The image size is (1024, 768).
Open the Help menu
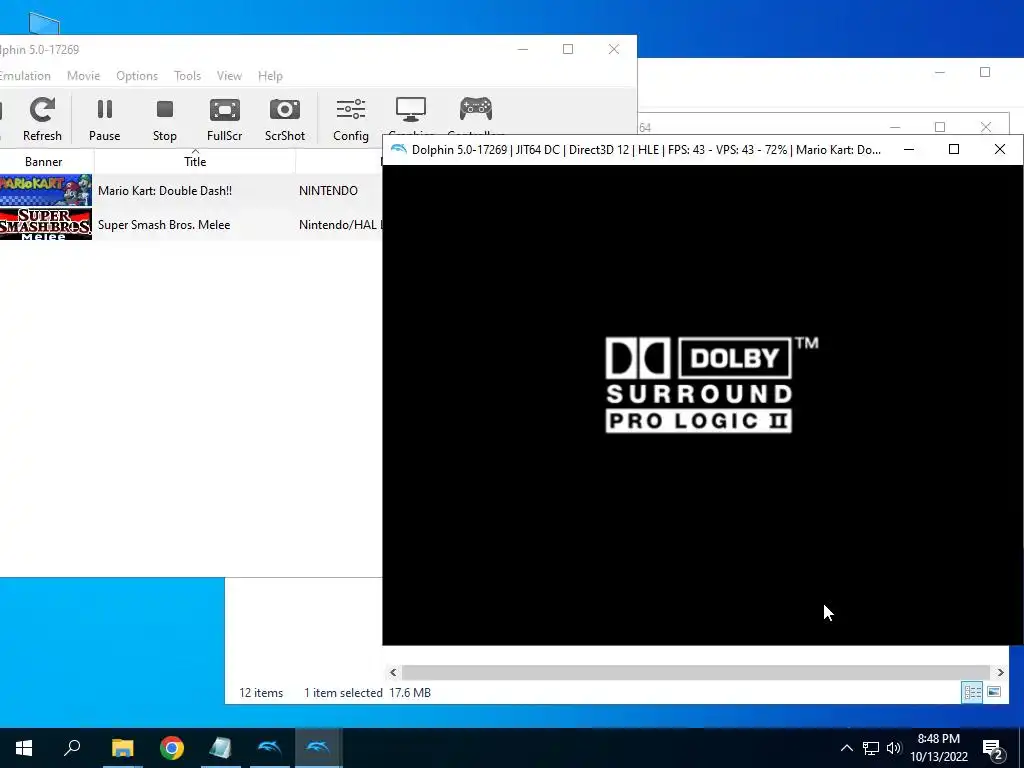[270, 76]
